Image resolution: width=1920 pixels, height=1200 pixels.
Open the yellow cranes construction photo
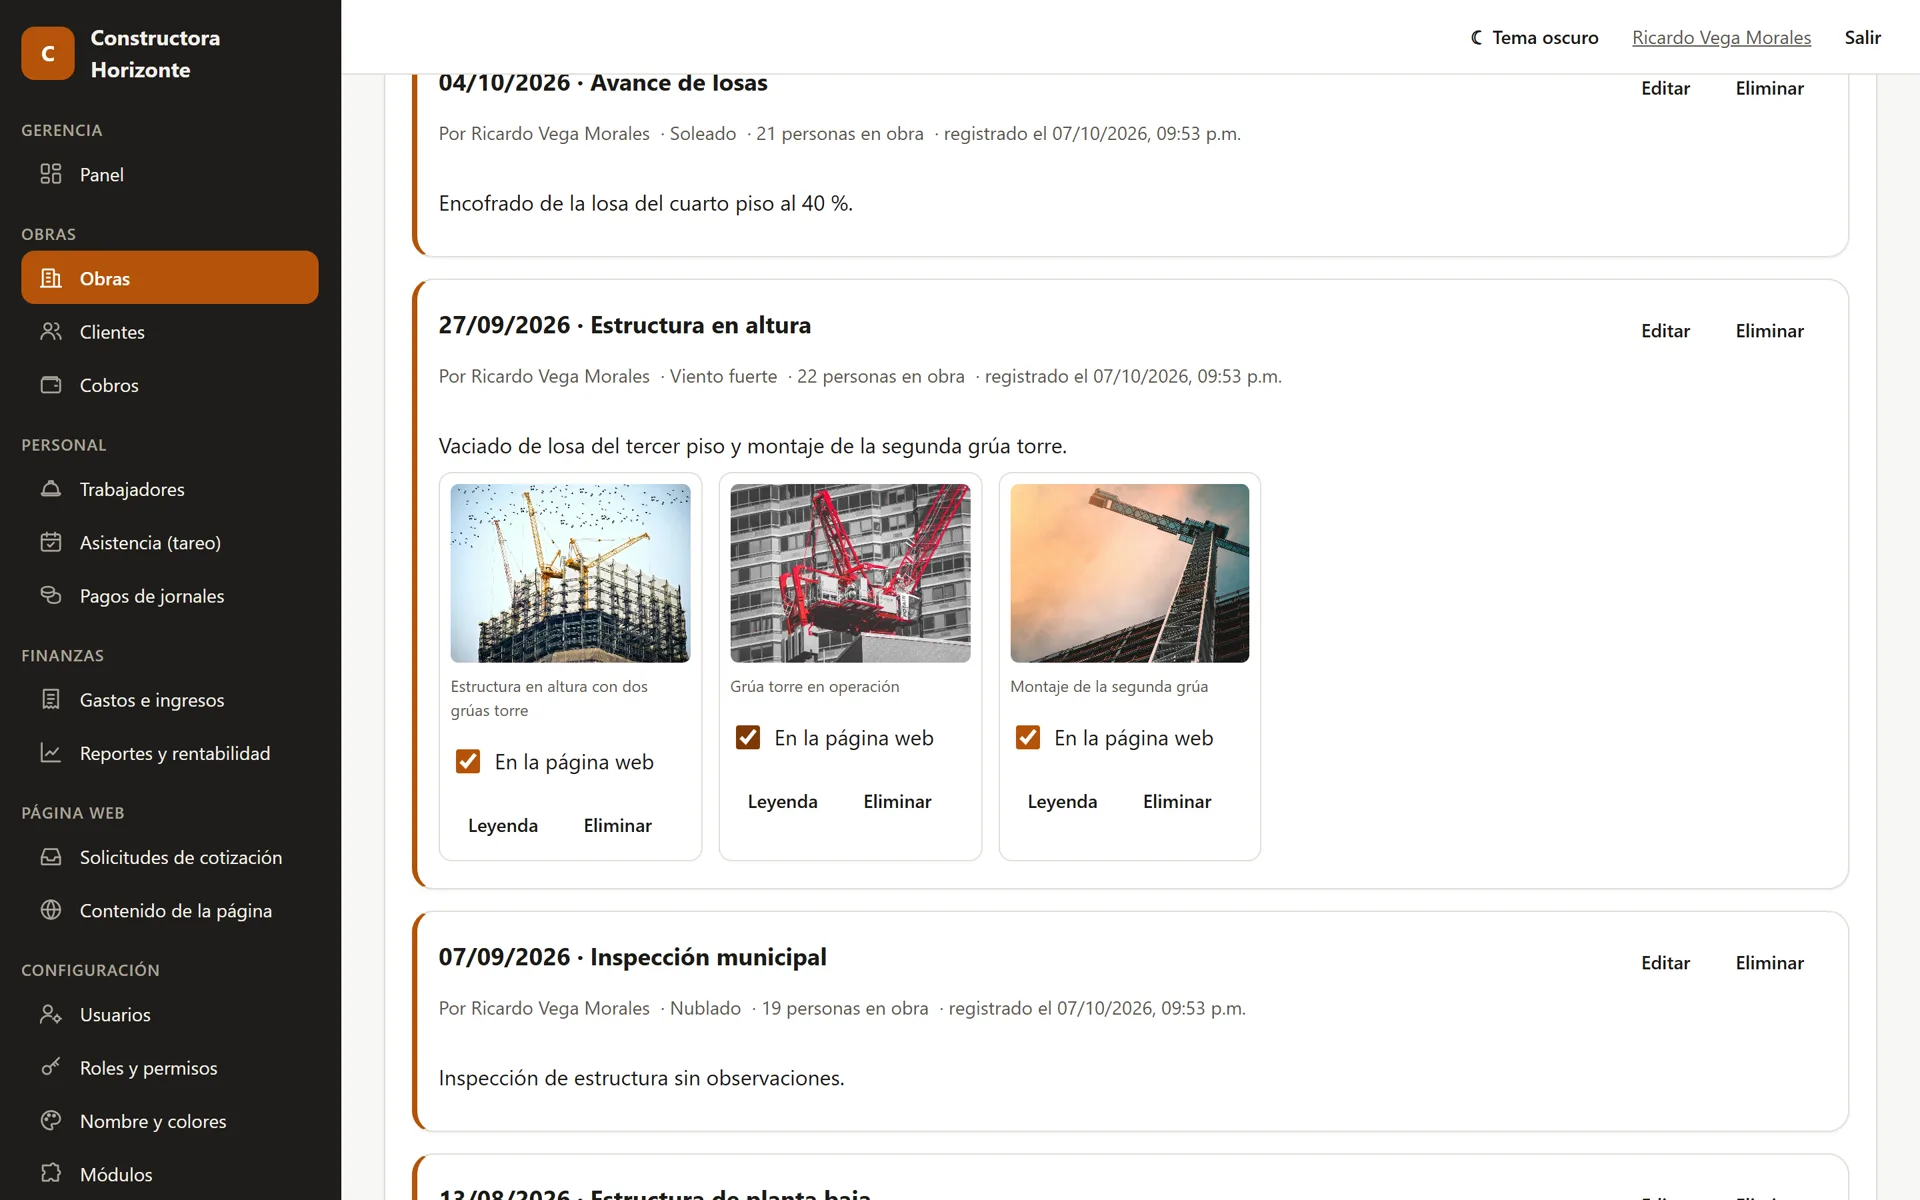[x=570, y=573]
